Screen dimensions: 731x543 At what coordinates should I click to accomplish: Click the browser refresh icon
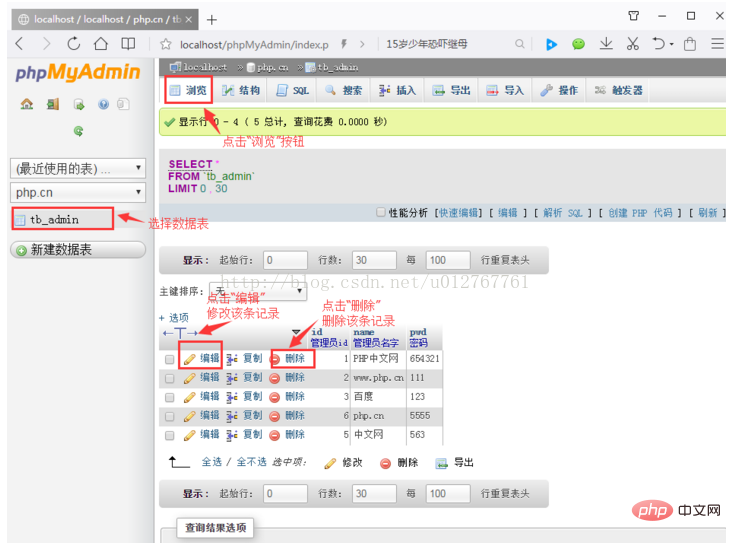tap(74, 44)
